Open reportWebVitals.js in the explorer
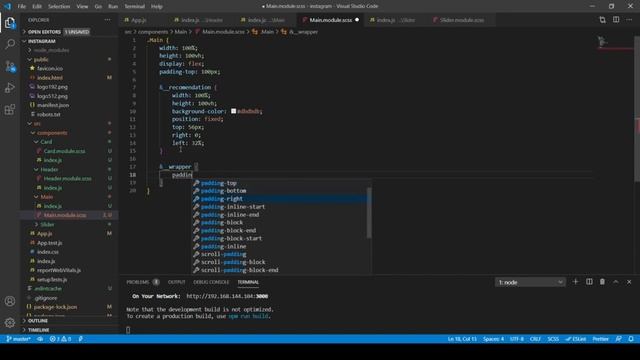Viewport: 640px width, 360px height. pyautogui.click(x=59, y=270)
